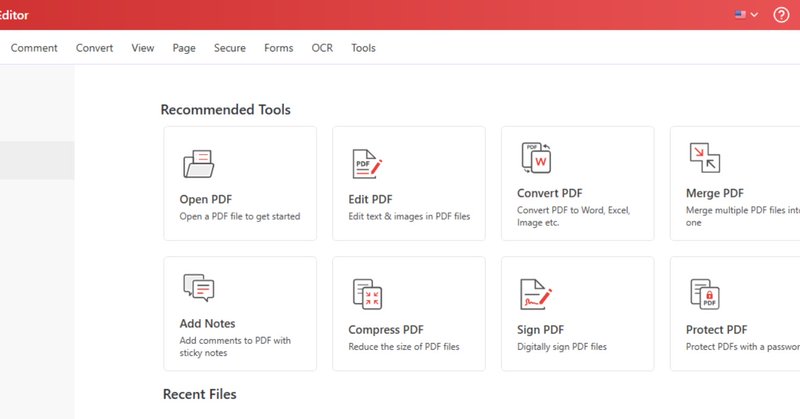Click 'Protect PDFs with a password' text
This screenshot has height=419, width=800.
point(743,347)
